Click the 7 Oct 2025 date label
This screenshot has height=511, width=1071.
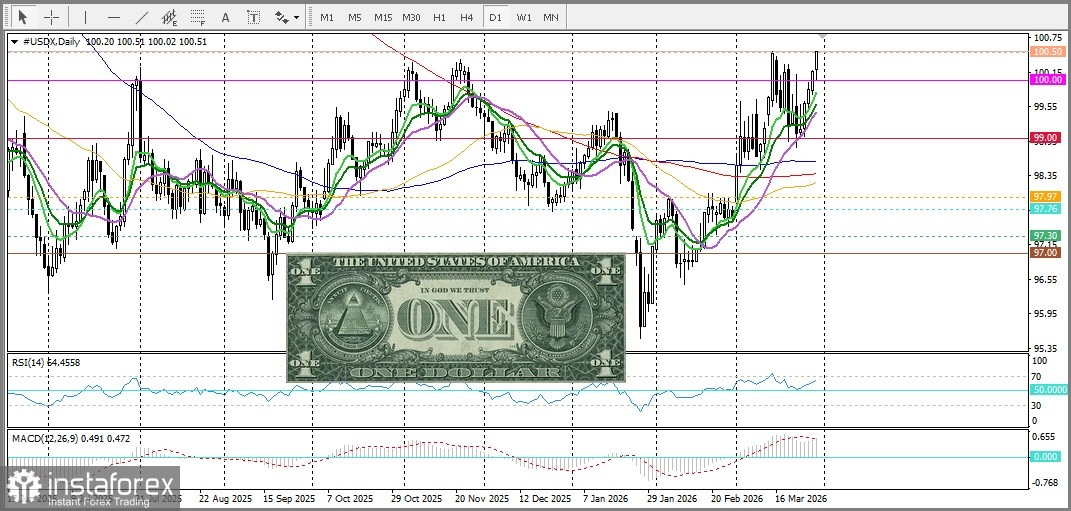pos(350,499)
